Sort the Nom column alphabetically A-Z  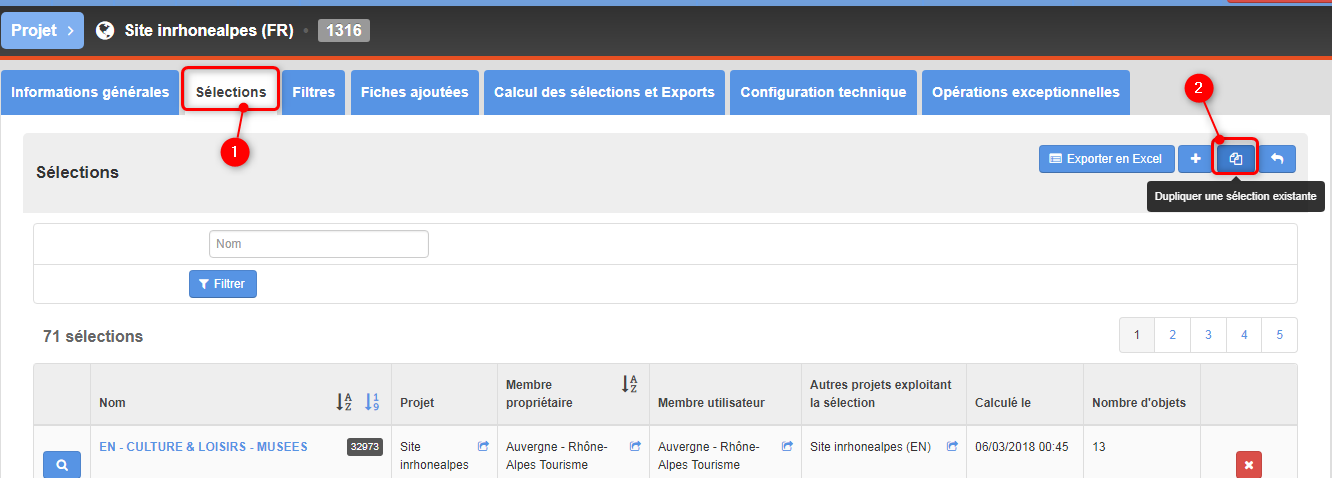coord(343,402)
